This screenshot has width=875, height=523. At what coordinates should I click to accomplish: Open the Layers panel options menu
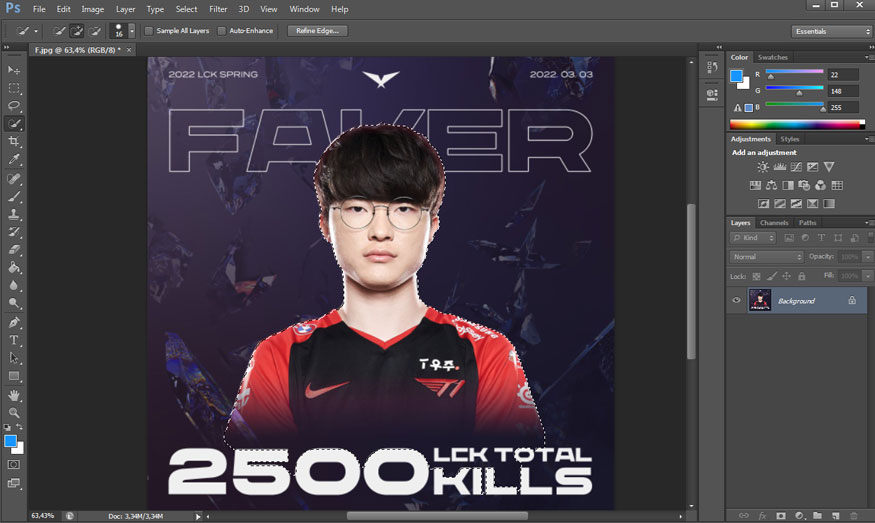coord(867,223)
